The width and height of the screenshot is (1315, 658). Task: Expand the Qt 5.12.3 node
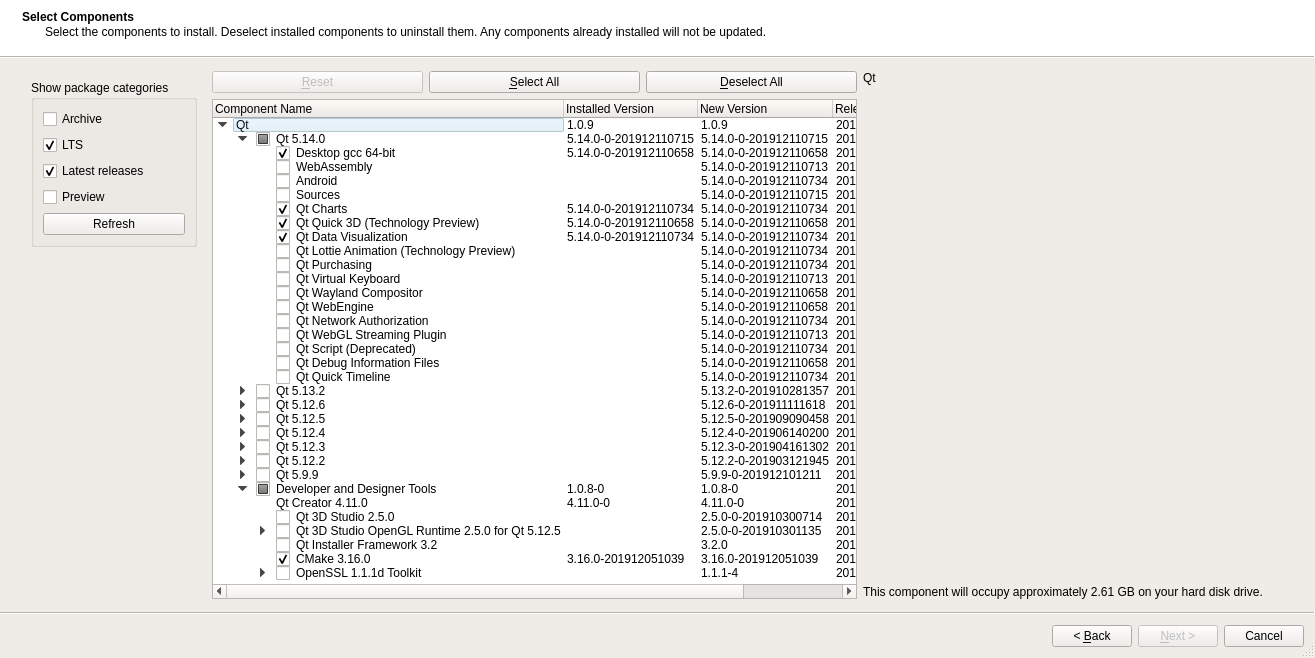click(242, 447)
